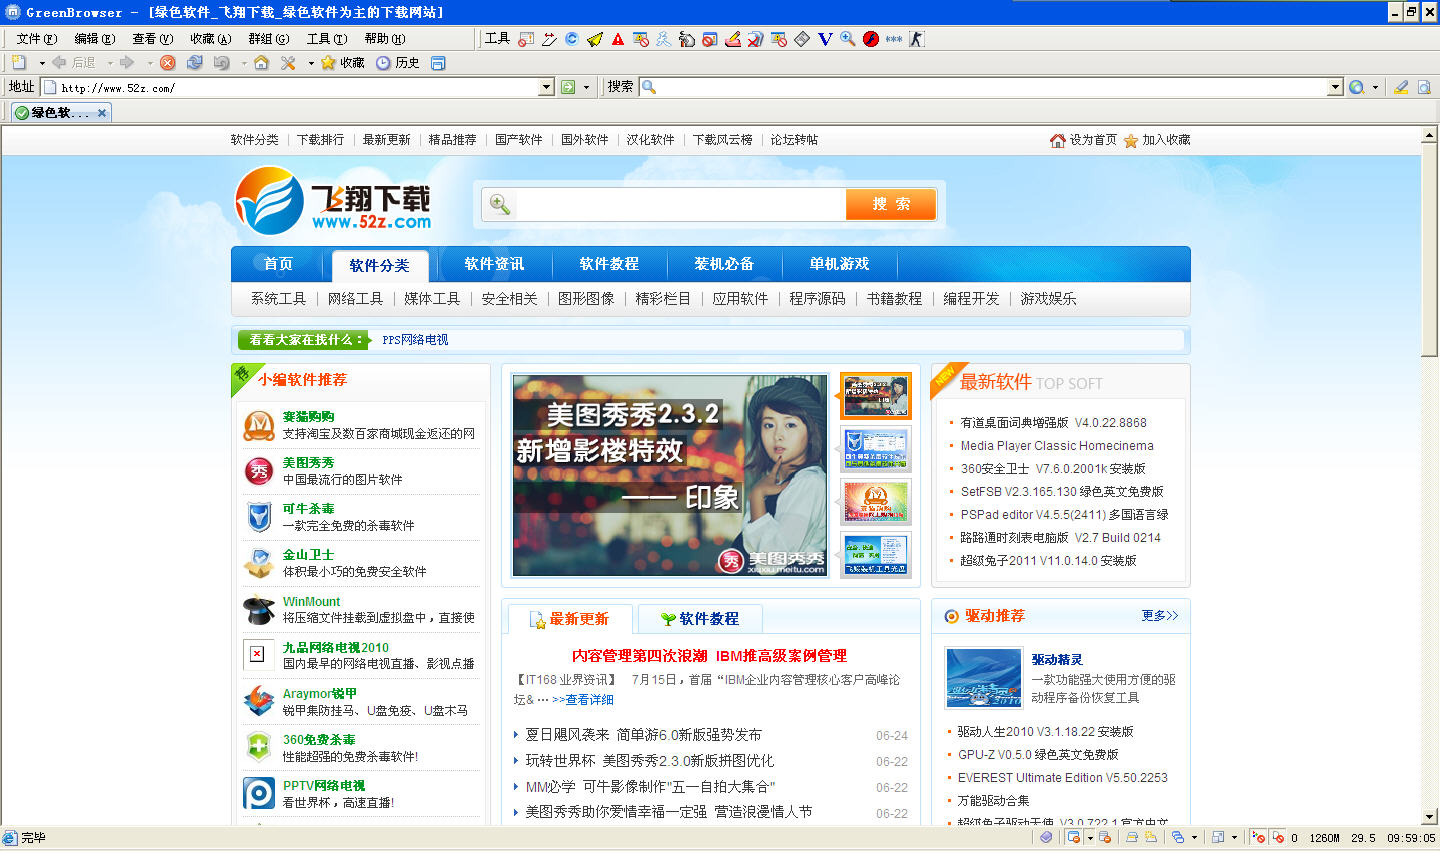Close the 绿色软... browser tab

pyautogui.click(x=102, y=113)
